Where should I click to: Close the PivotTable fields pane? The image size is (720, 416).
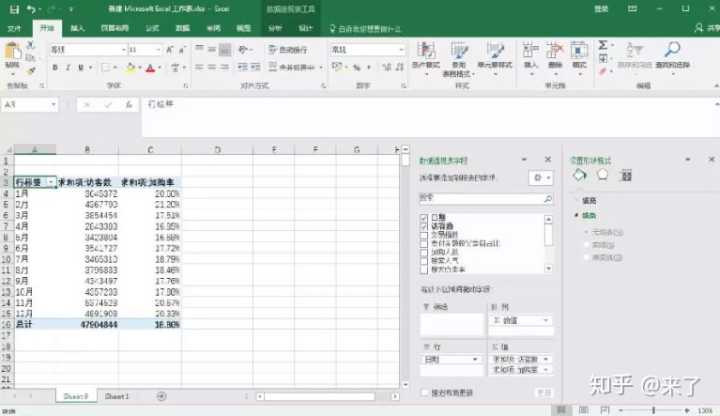pyautogui.click(x=547, y=160)
